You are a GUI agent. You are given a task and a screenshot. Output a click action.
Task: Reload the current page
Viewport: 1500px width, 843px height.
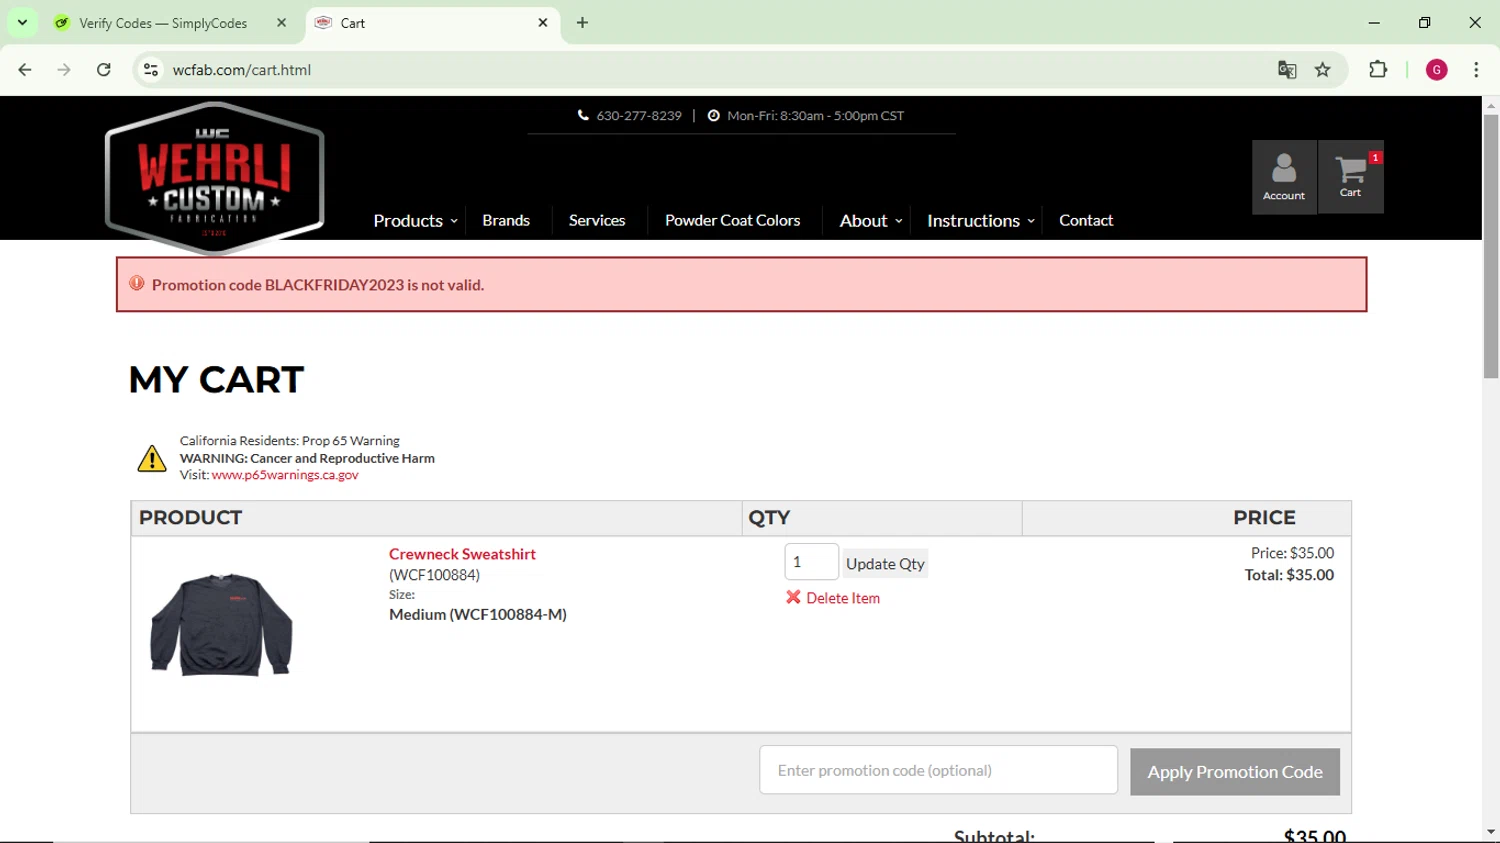point(104,70)
